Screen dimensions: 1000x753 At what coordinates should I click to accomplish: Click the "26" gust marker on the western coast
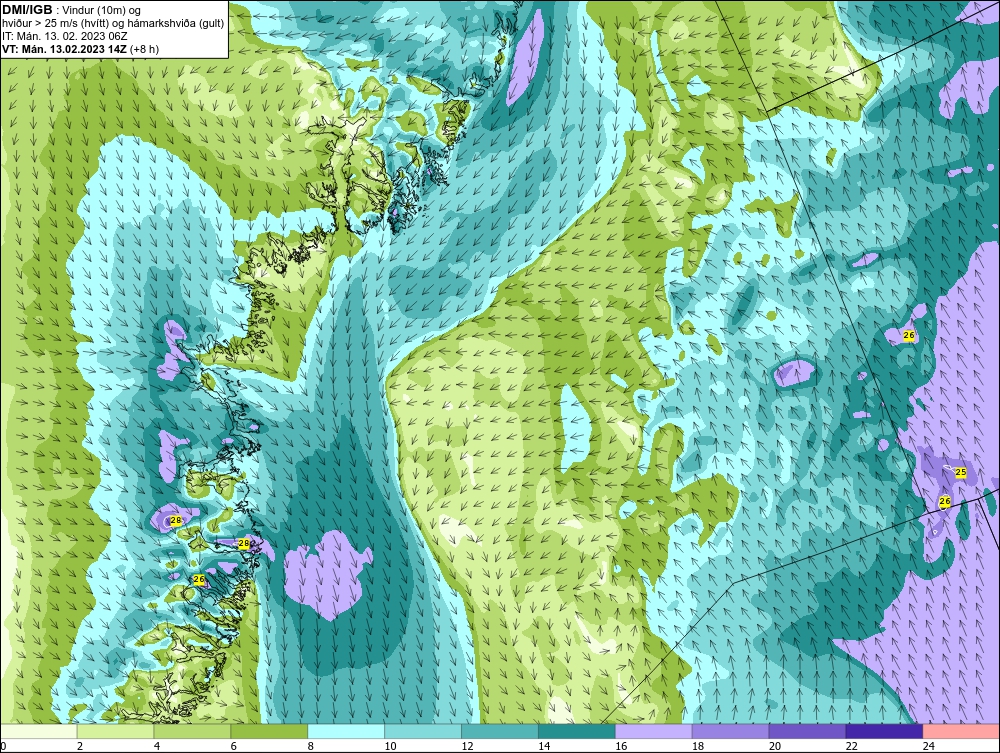tap(199, 579)
